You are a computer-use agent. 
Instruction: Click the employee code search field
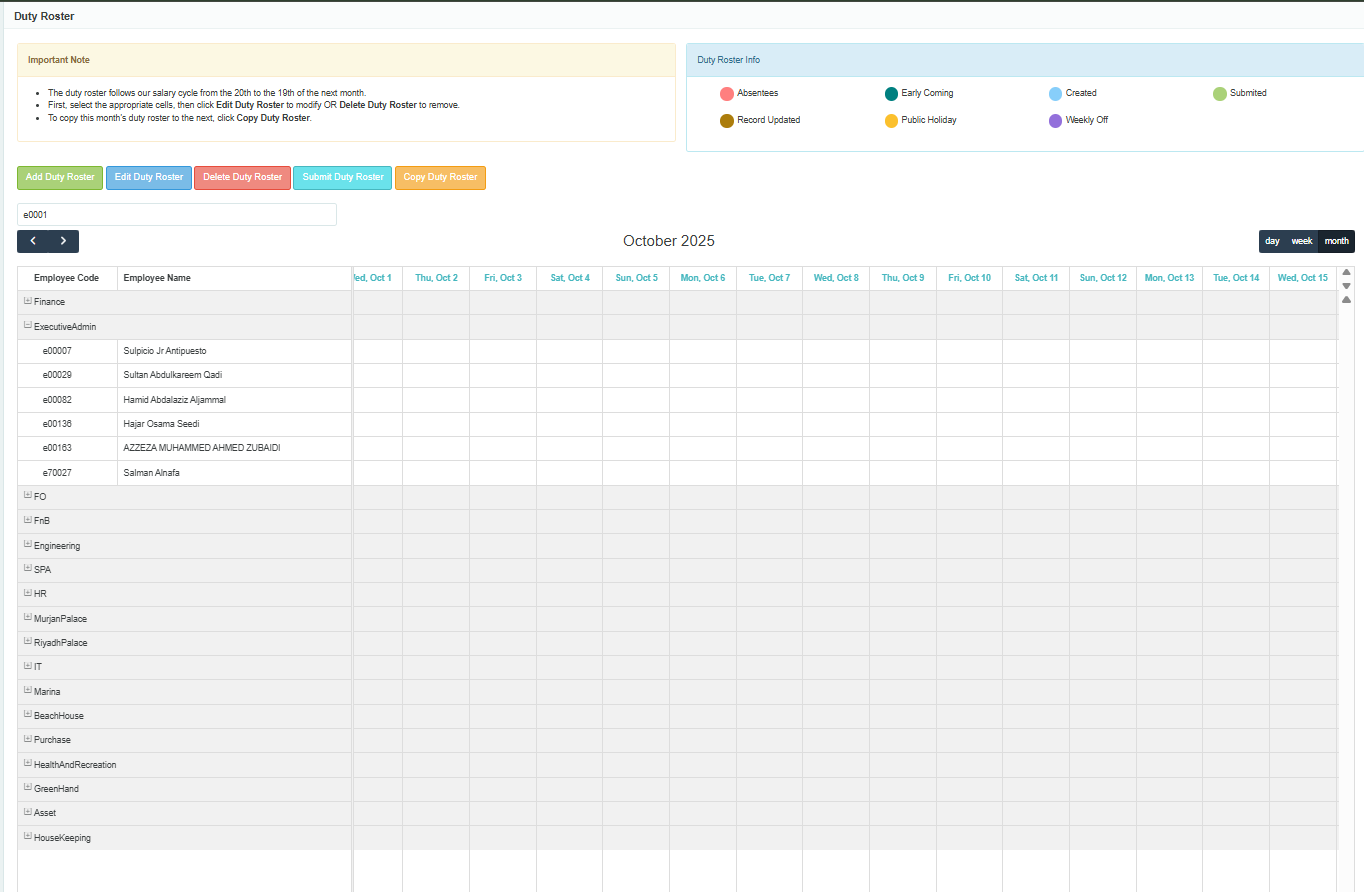tap(177, 215)
